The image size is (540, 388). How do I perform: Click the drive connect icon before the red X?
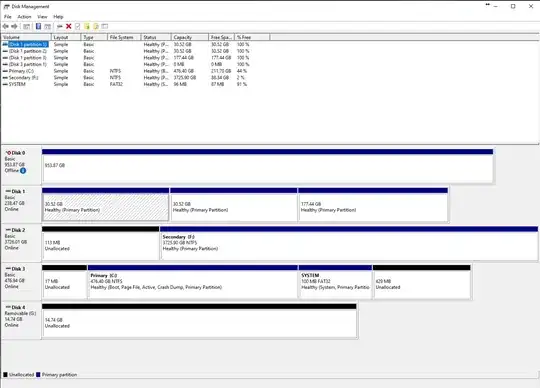tap(60, 26)
